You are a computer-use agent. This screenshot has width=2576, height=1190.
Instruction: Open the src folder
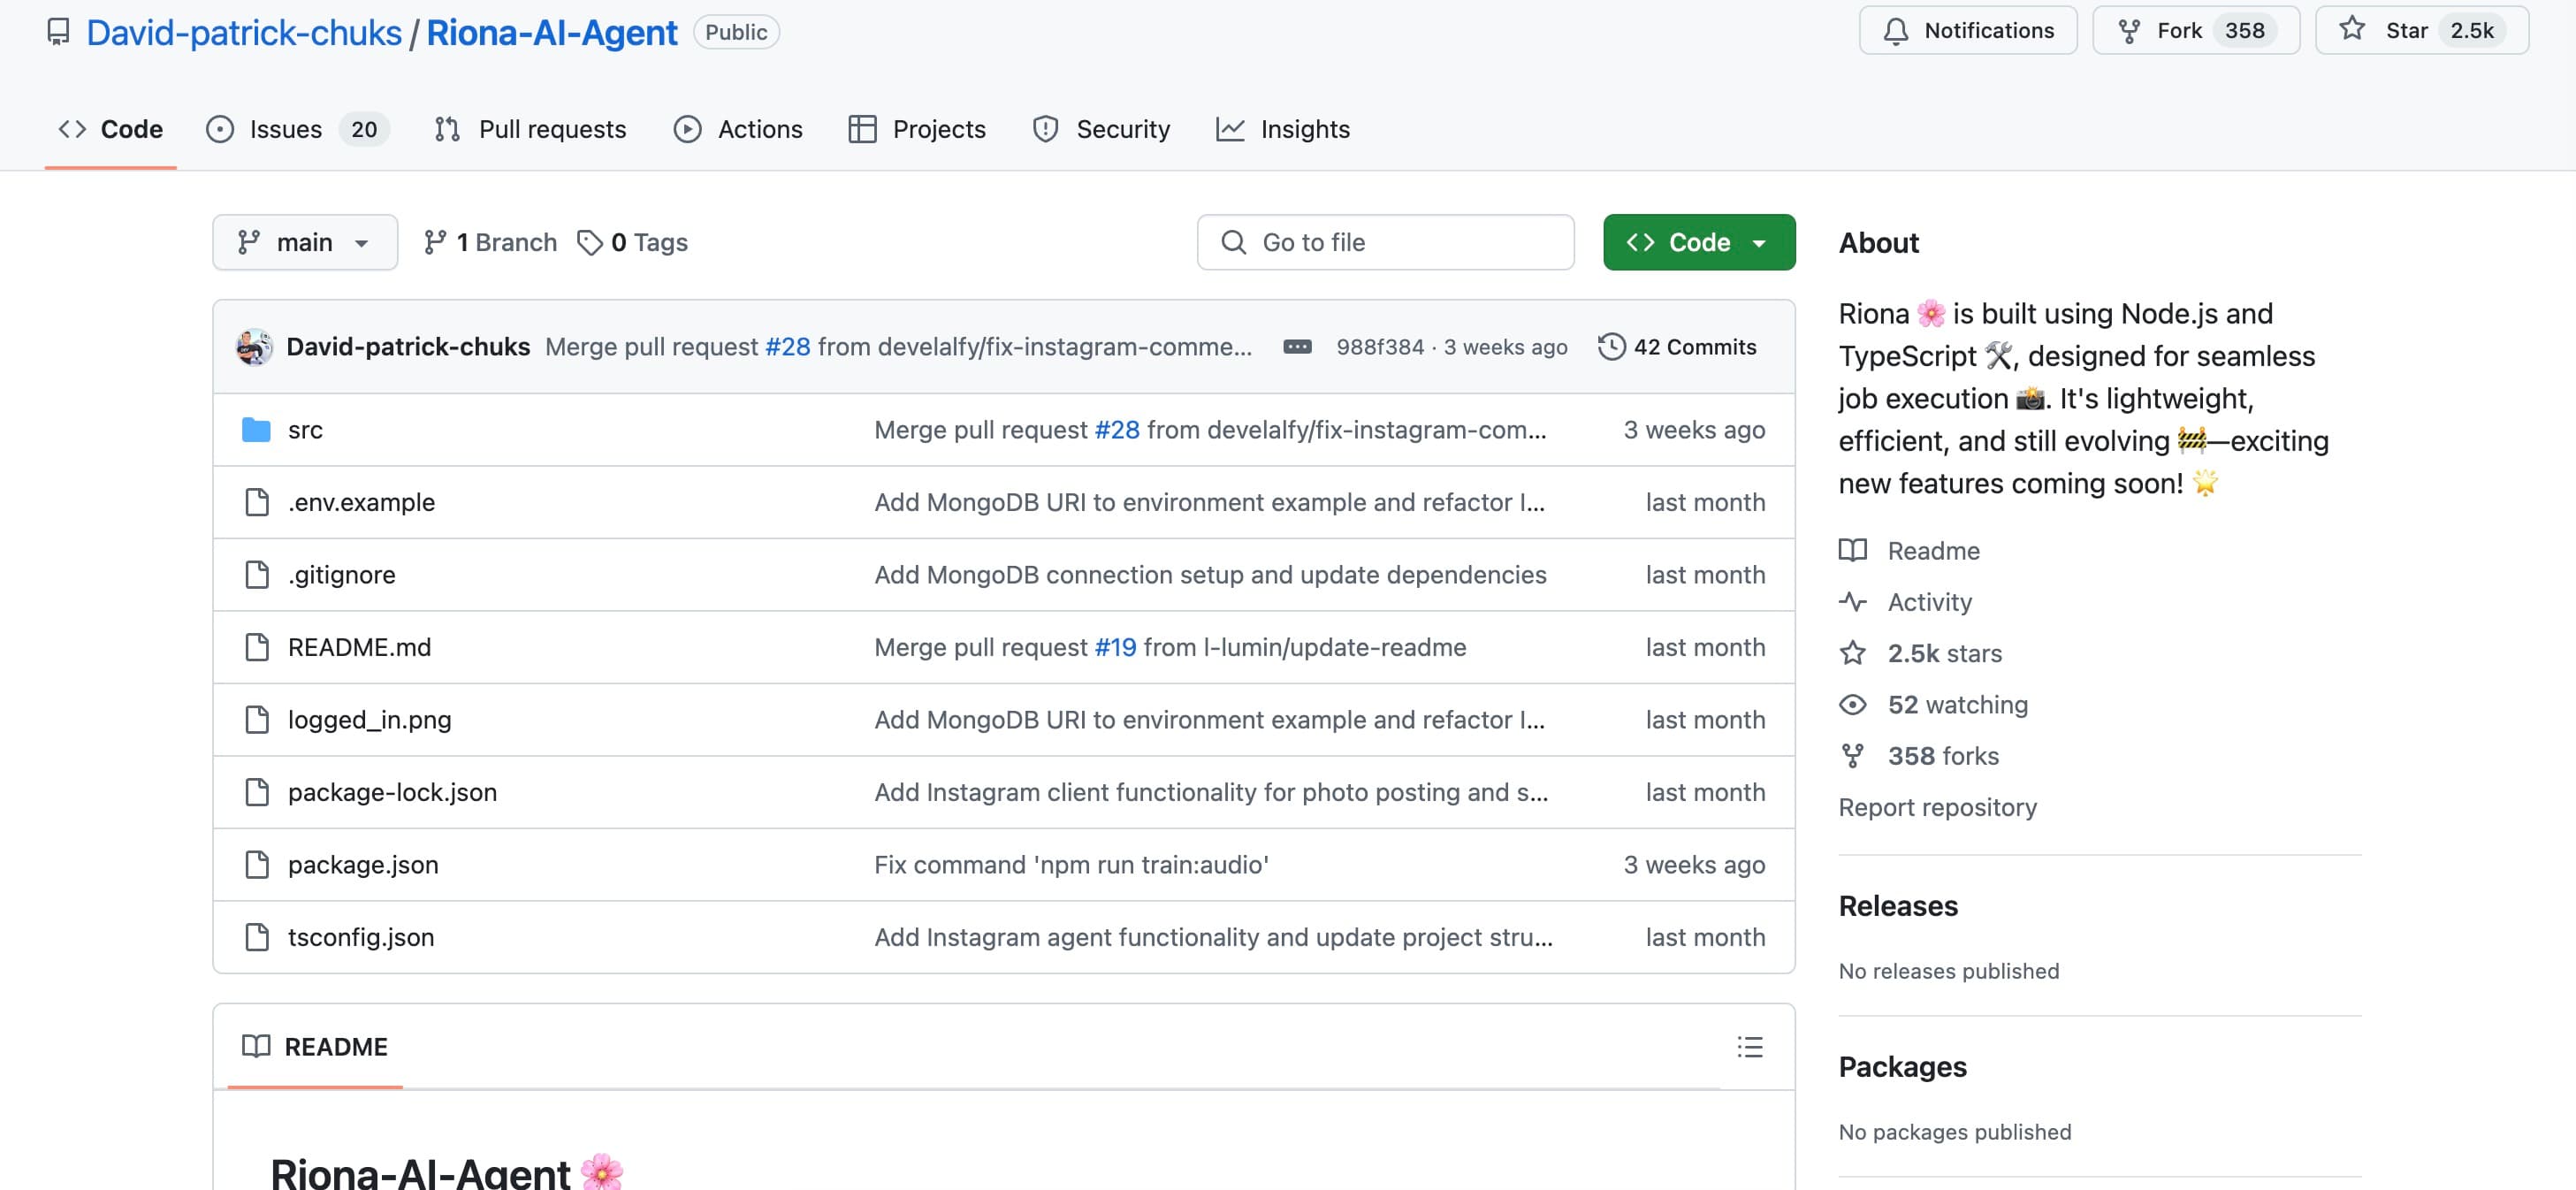(305, 430)
